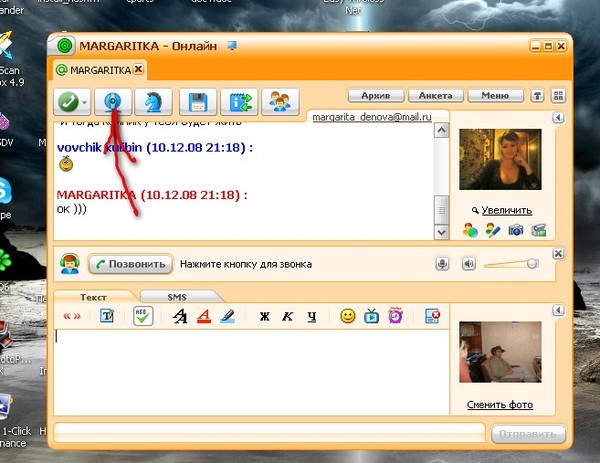This screenshot has height=463, width=600.
Task: Open call options dropdown arrow
Action: point(85,103)
